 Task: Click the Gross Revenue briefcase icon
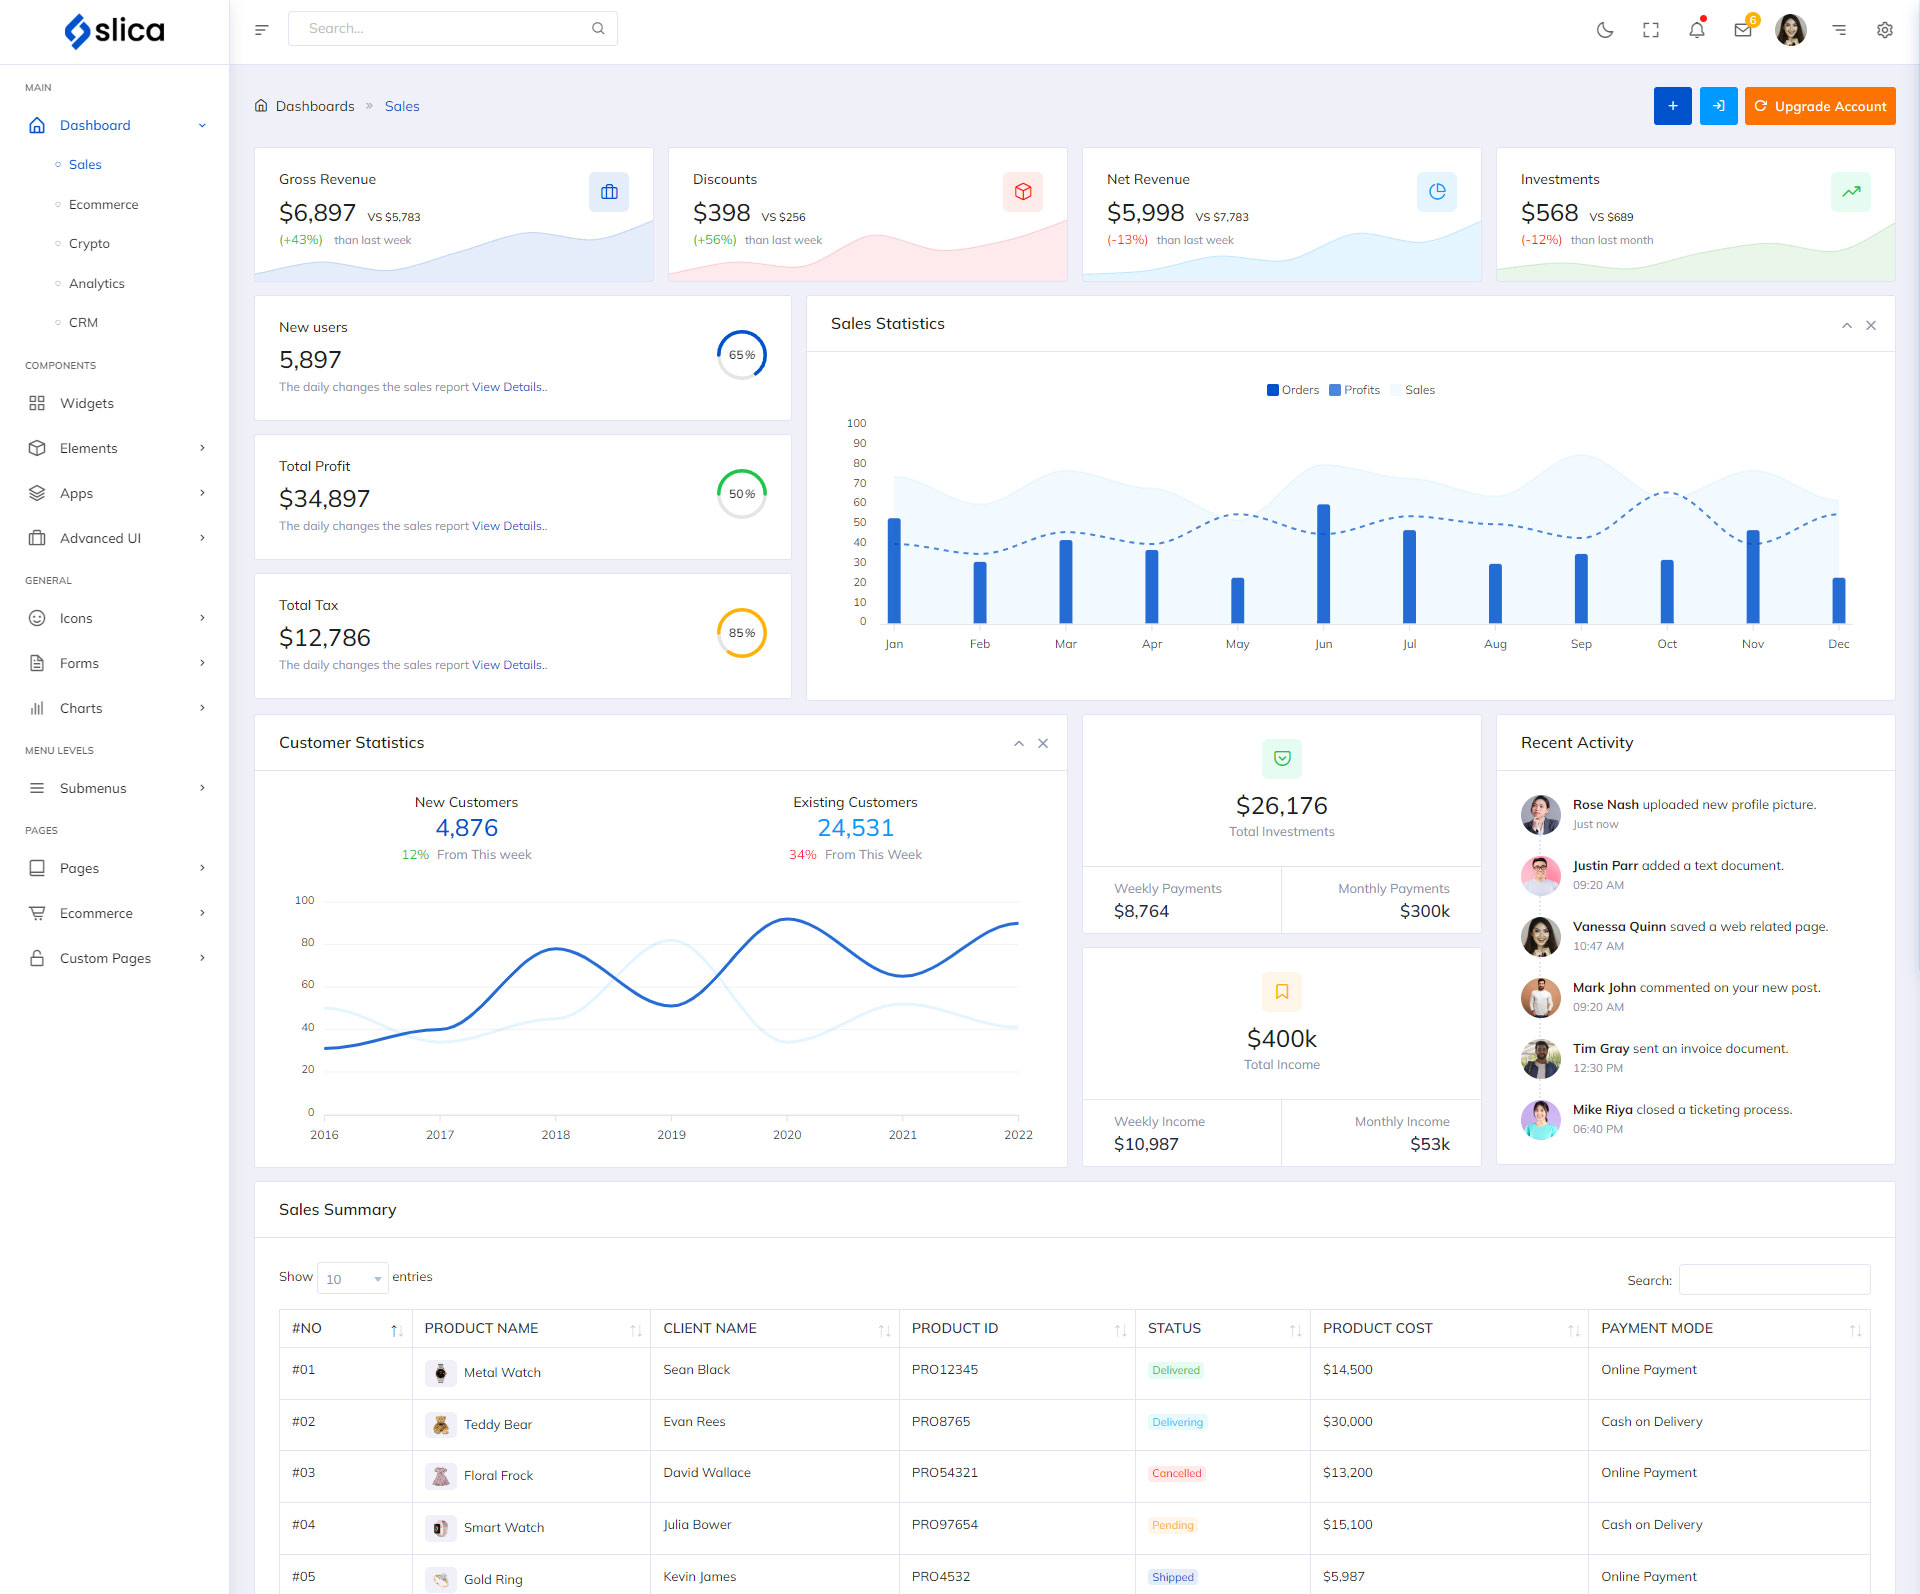[609, 192]
